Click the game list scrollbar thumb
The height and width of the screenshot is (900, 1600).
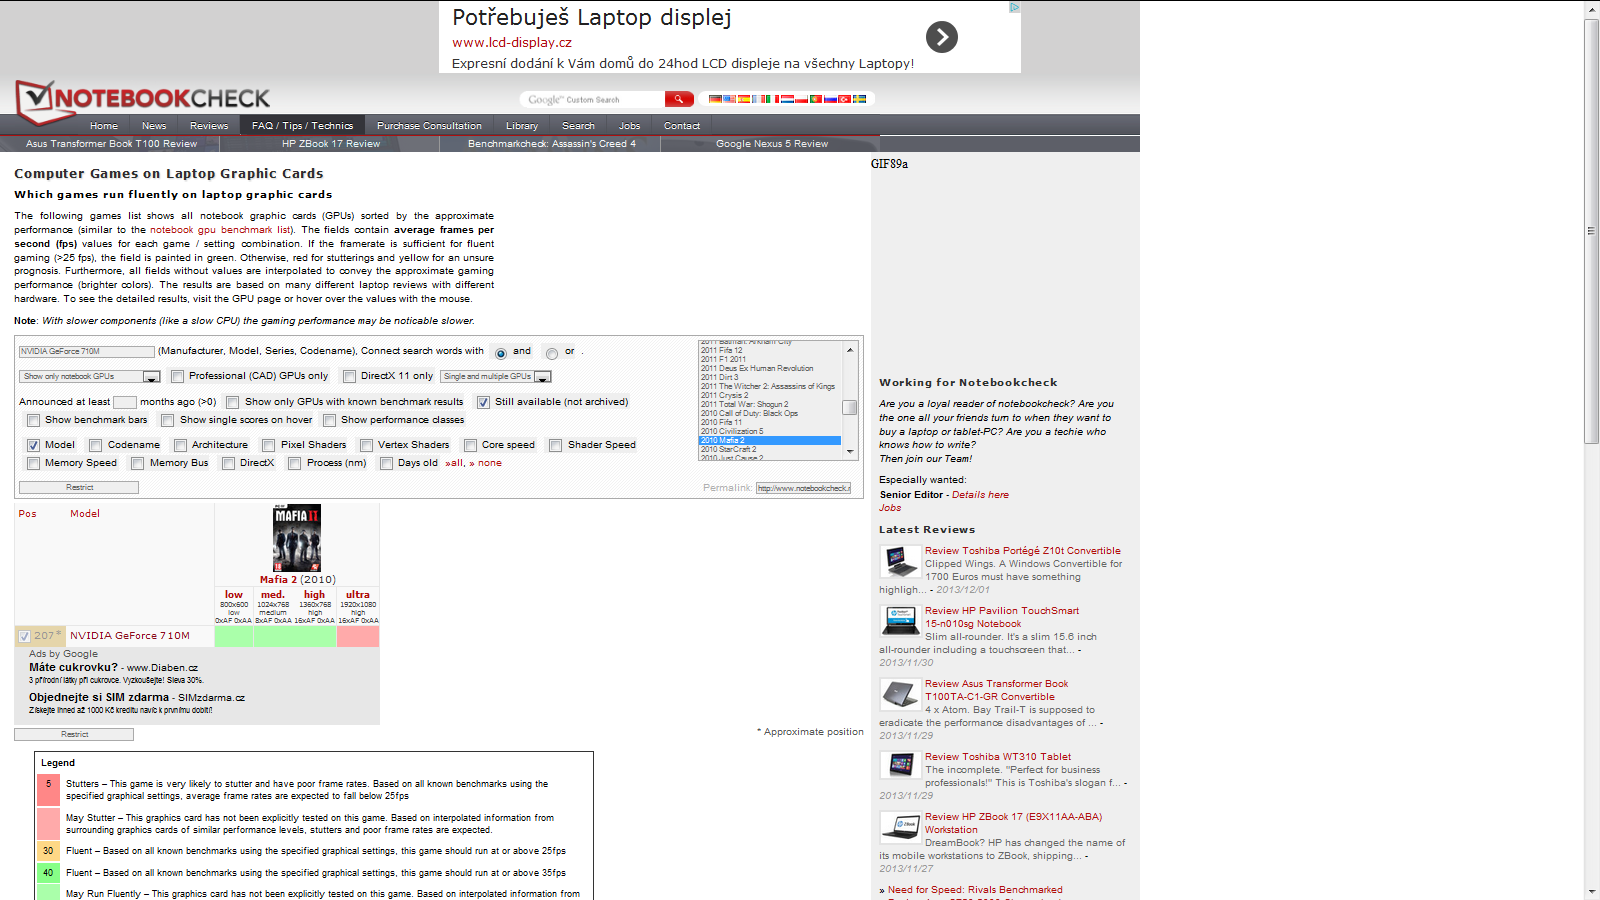point(850,407)
